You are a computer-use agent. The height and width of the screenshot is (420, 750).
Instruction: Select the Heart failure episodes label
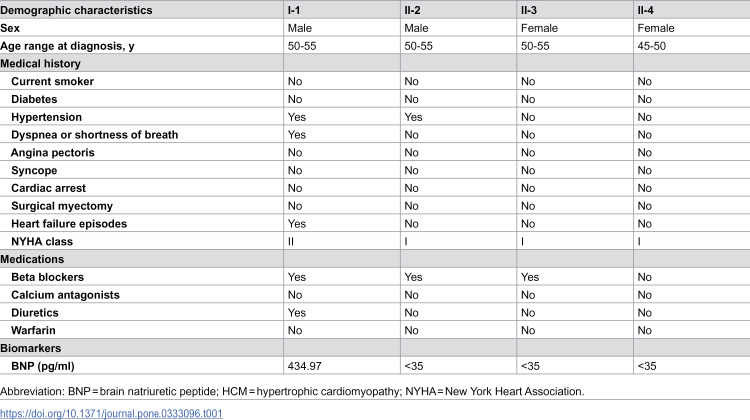pyautogui.click(x=69, y=224)
